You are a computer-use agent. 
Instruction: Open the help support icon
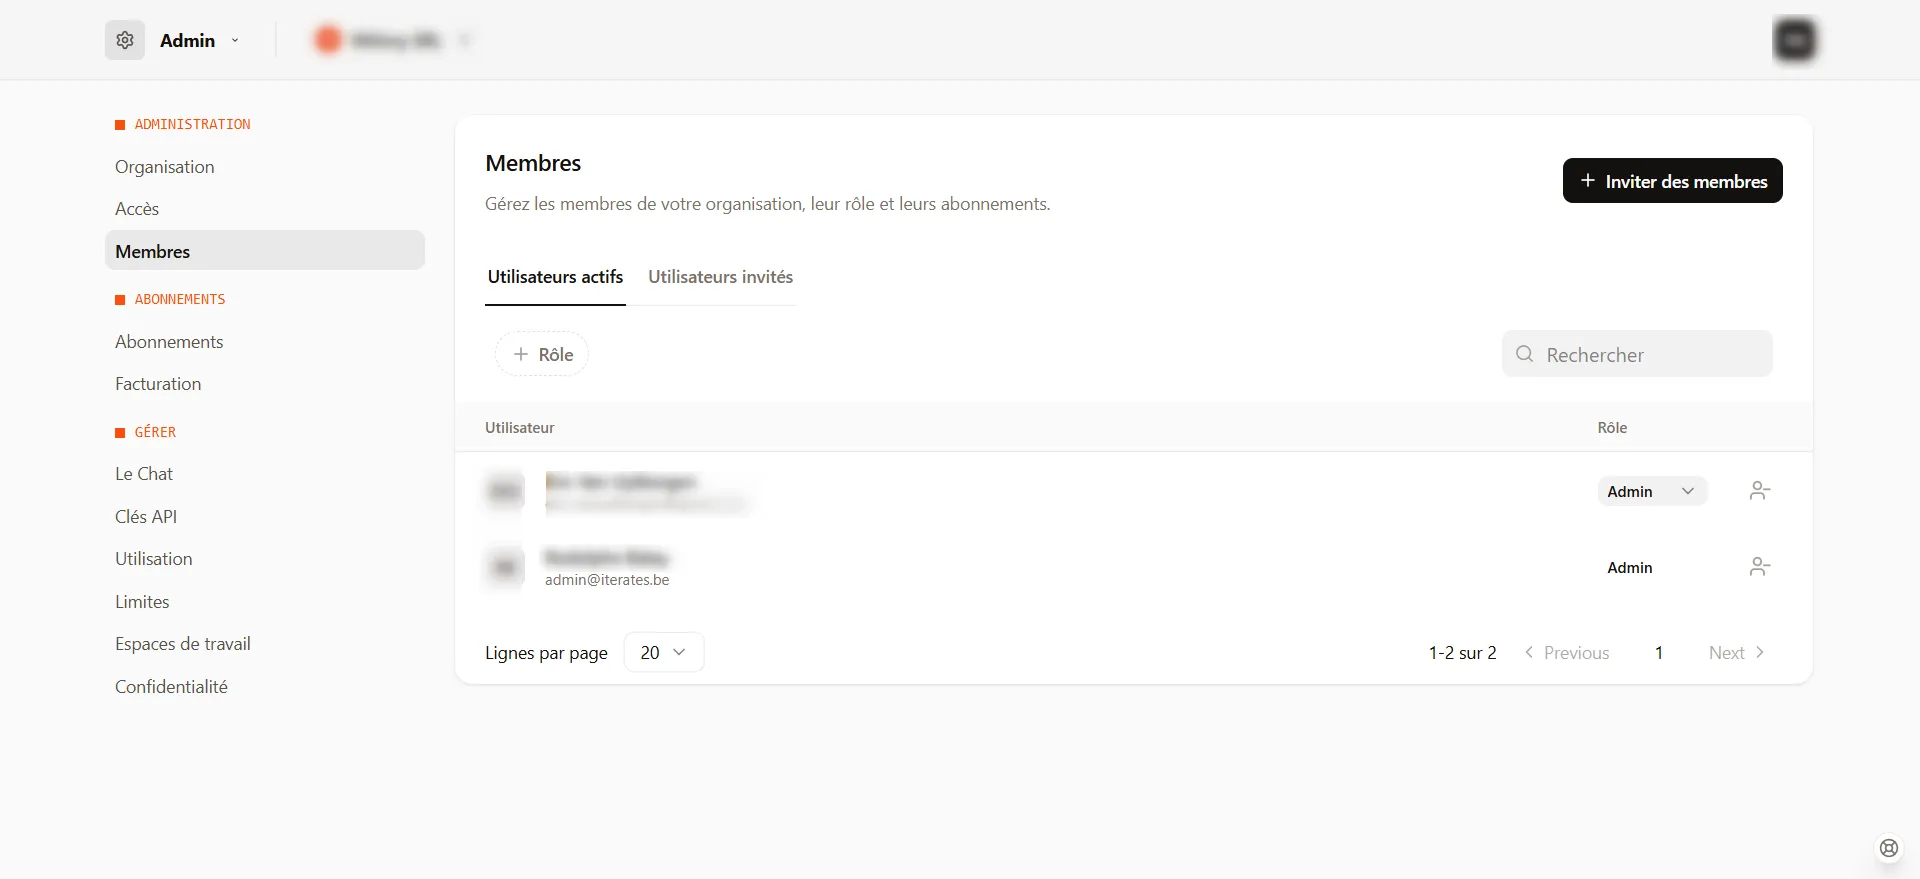pos(1888,848)
